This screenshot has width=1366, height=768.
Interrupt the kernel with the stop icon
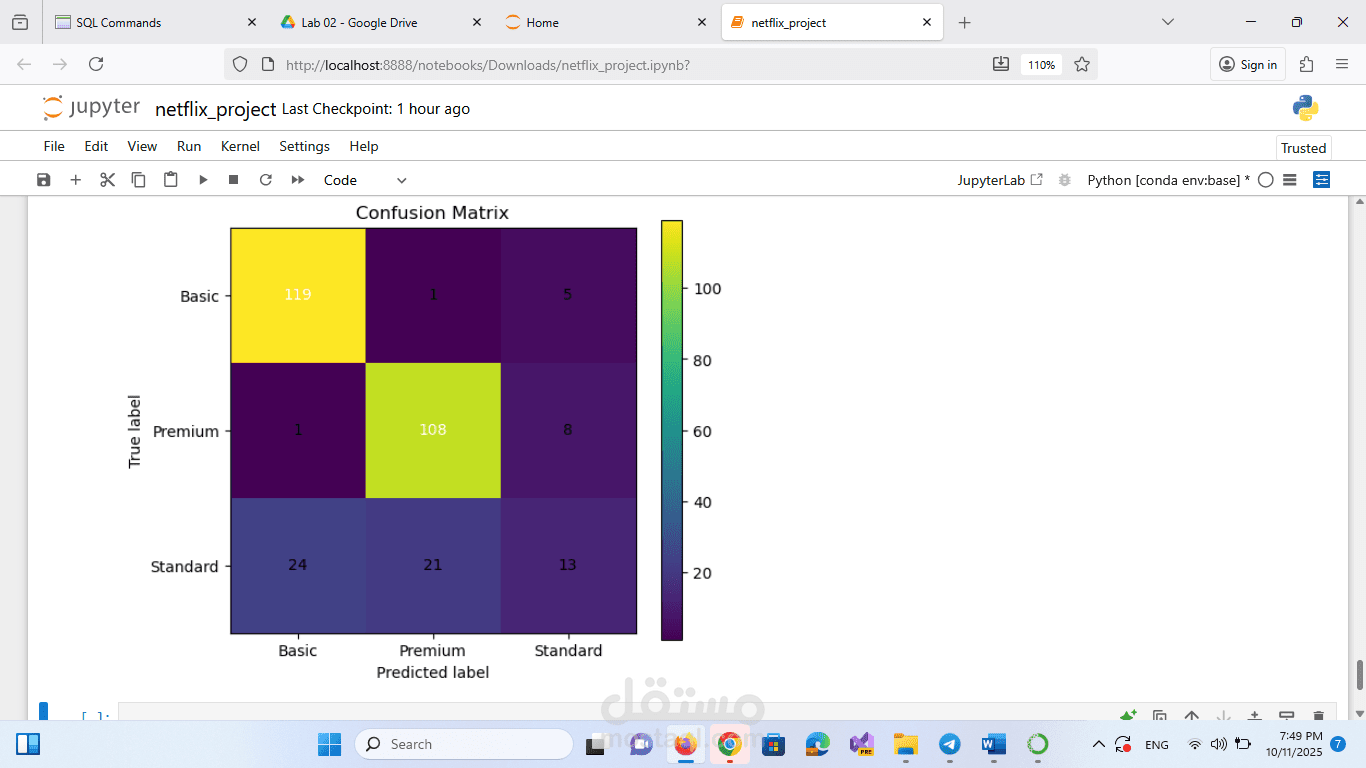tap(234, 180)
